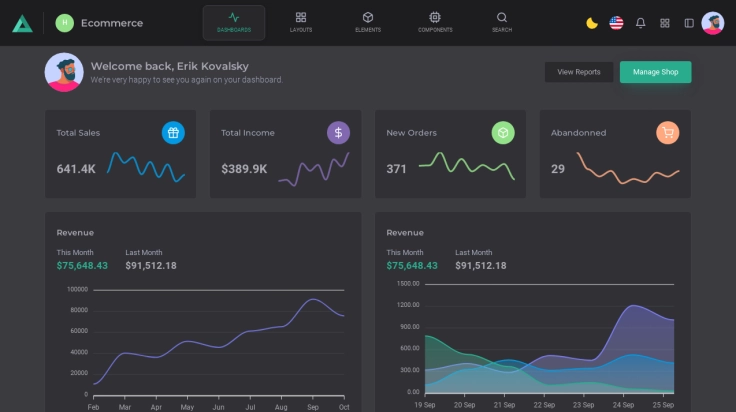This screenshot has height=412, width=736.
Task: Open the user profile avatar menu
Action: (x=713, y=23)
